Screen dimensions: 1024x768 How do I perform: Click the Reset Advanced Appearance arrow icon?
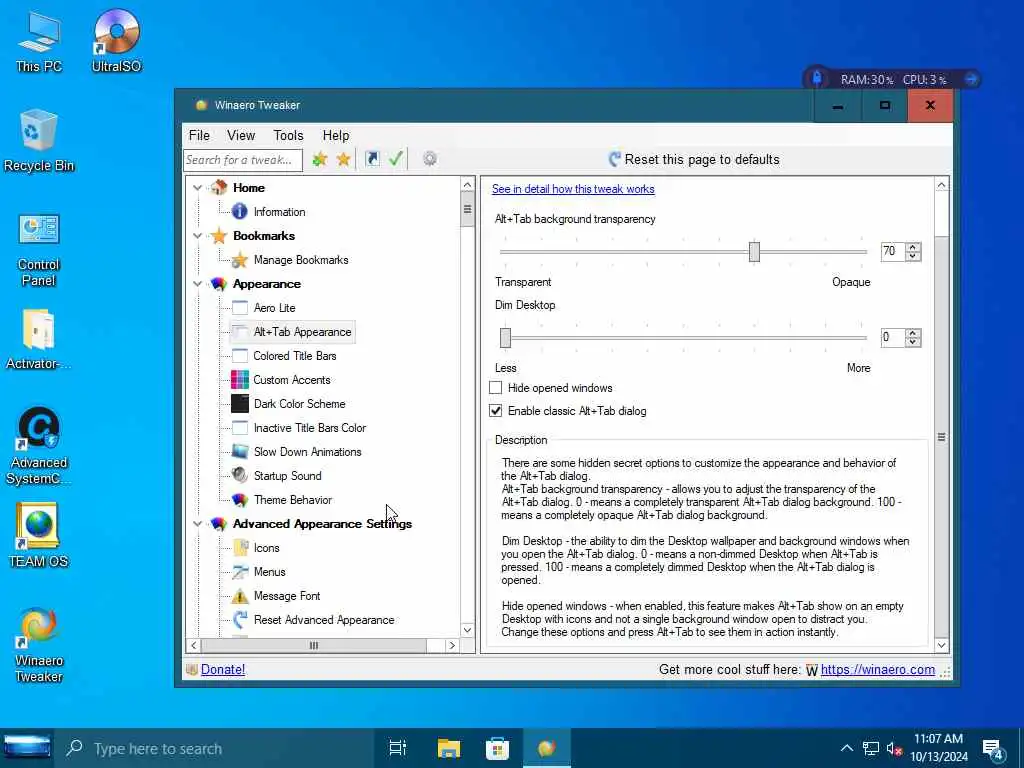click(x=240, y=619)
